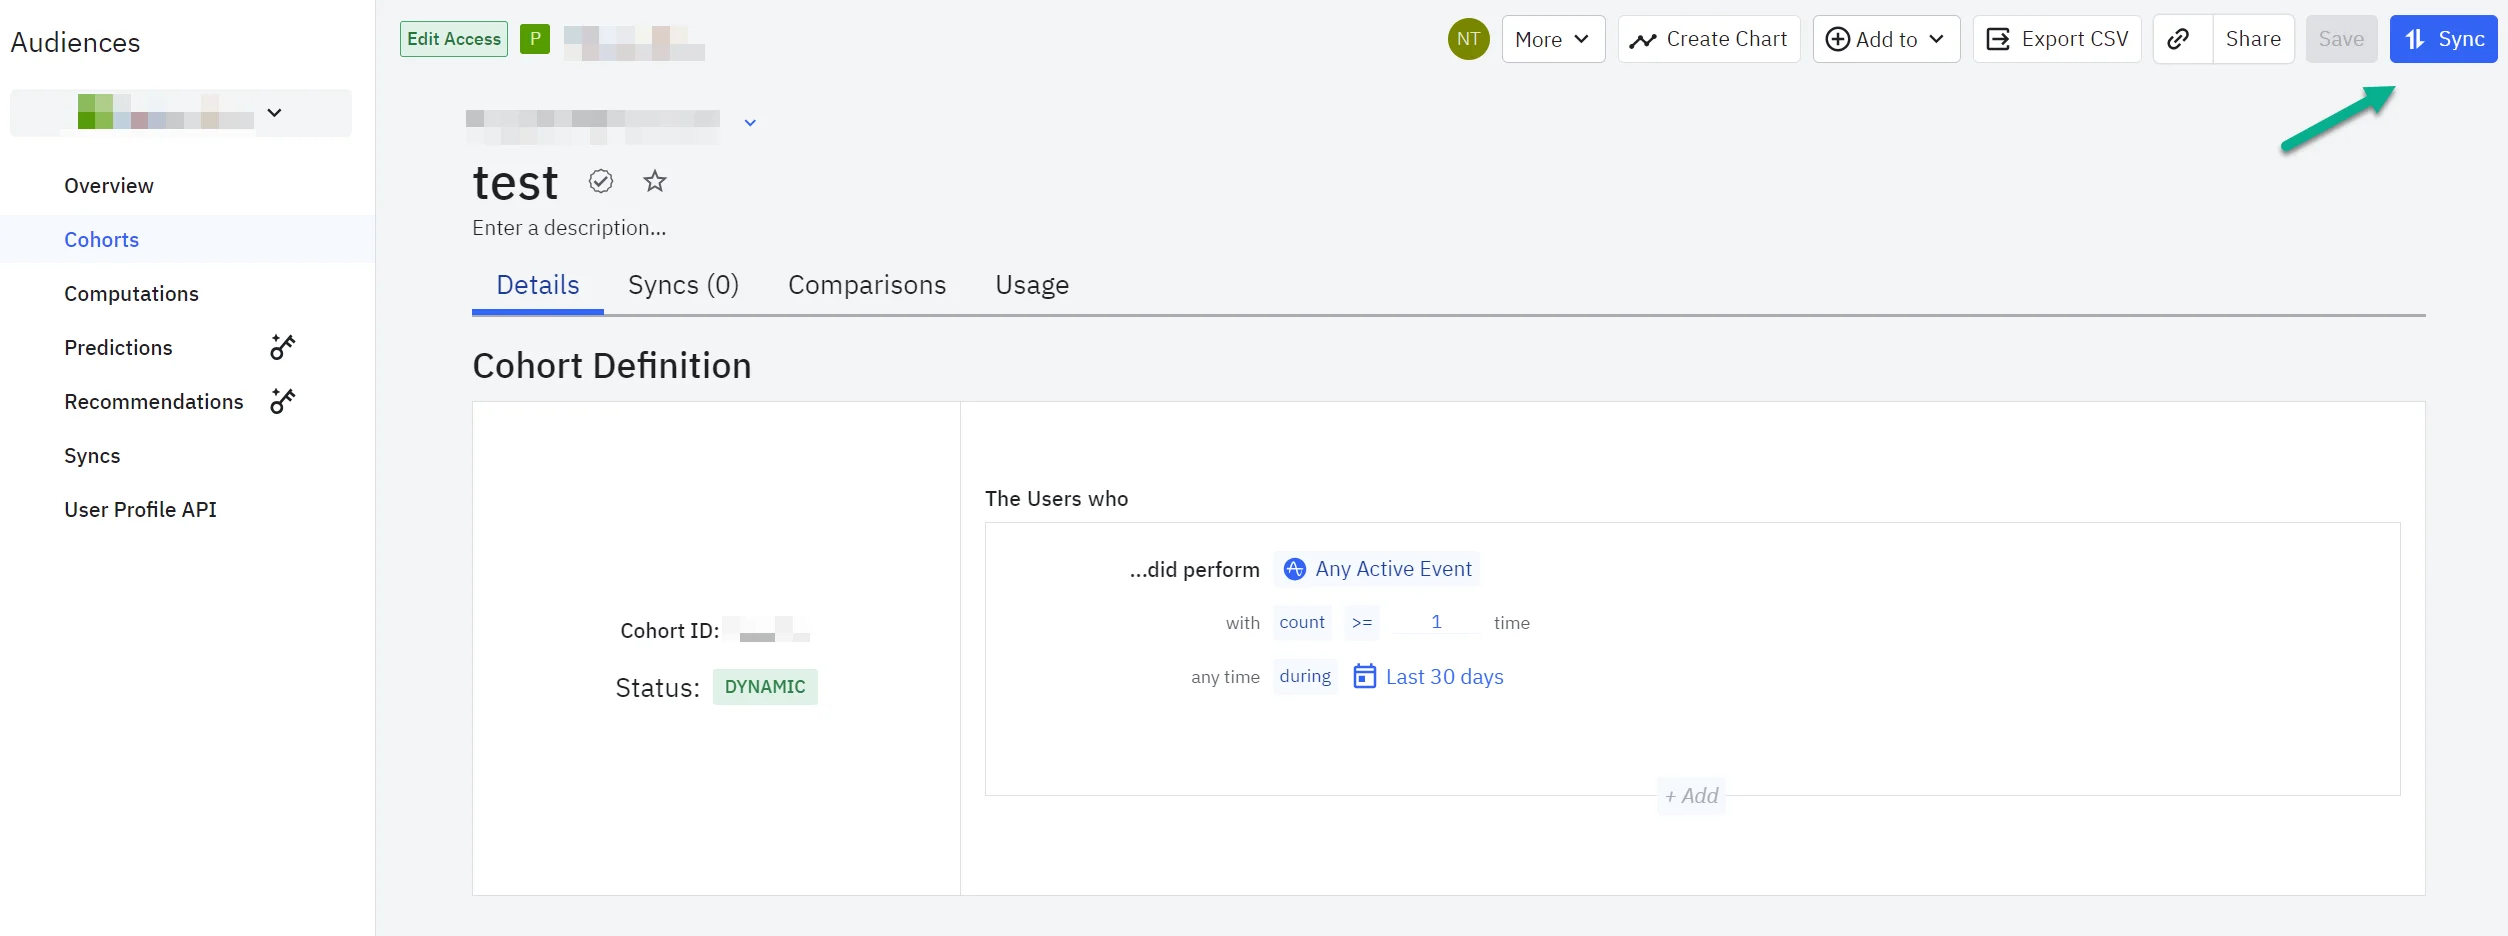Click the Create Chart button
This screenshot has width=2508, height=936.
[1709, 39]
